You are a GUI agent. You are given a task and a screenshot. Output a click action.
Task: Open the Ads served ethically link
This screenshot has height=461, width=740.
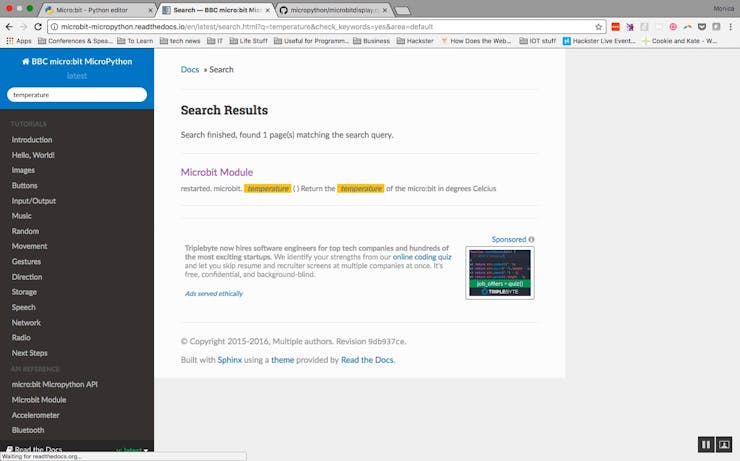pyautogui.click(x=214, y=293)
